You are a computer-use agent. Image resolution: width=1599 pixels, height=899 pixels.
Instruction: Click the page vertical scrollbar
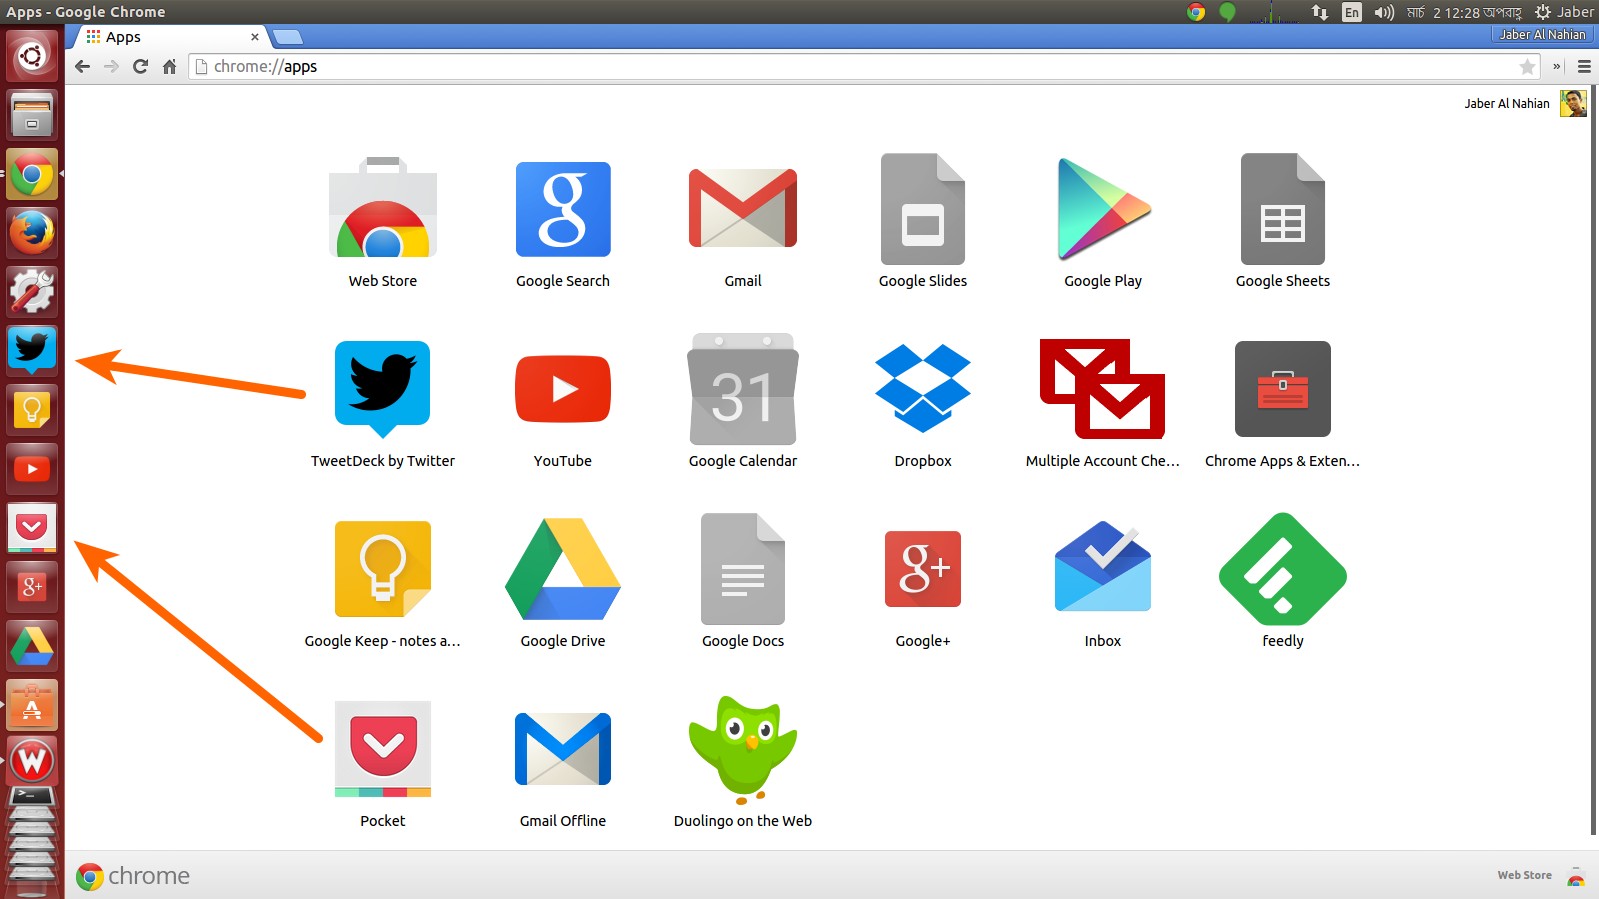(1594, 460)
